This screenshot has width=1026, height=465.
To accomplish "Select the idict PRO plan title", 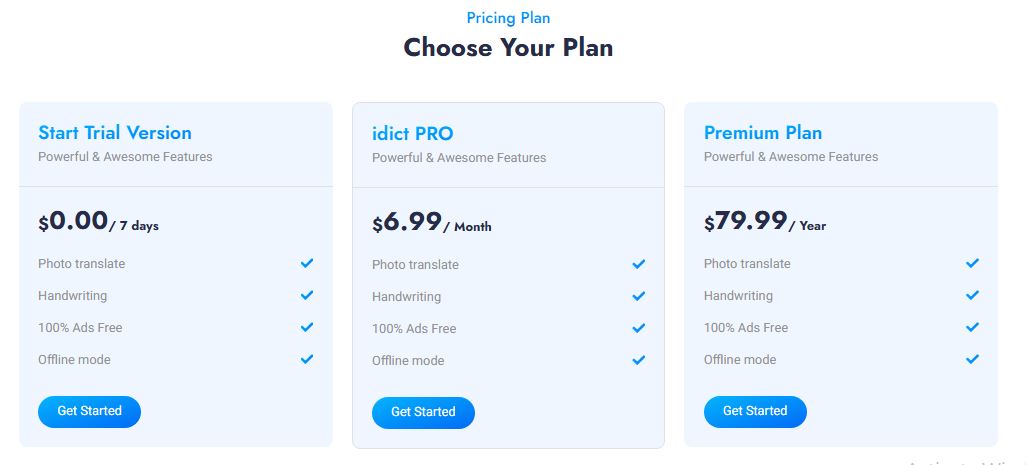I will (x=413, y=134).
